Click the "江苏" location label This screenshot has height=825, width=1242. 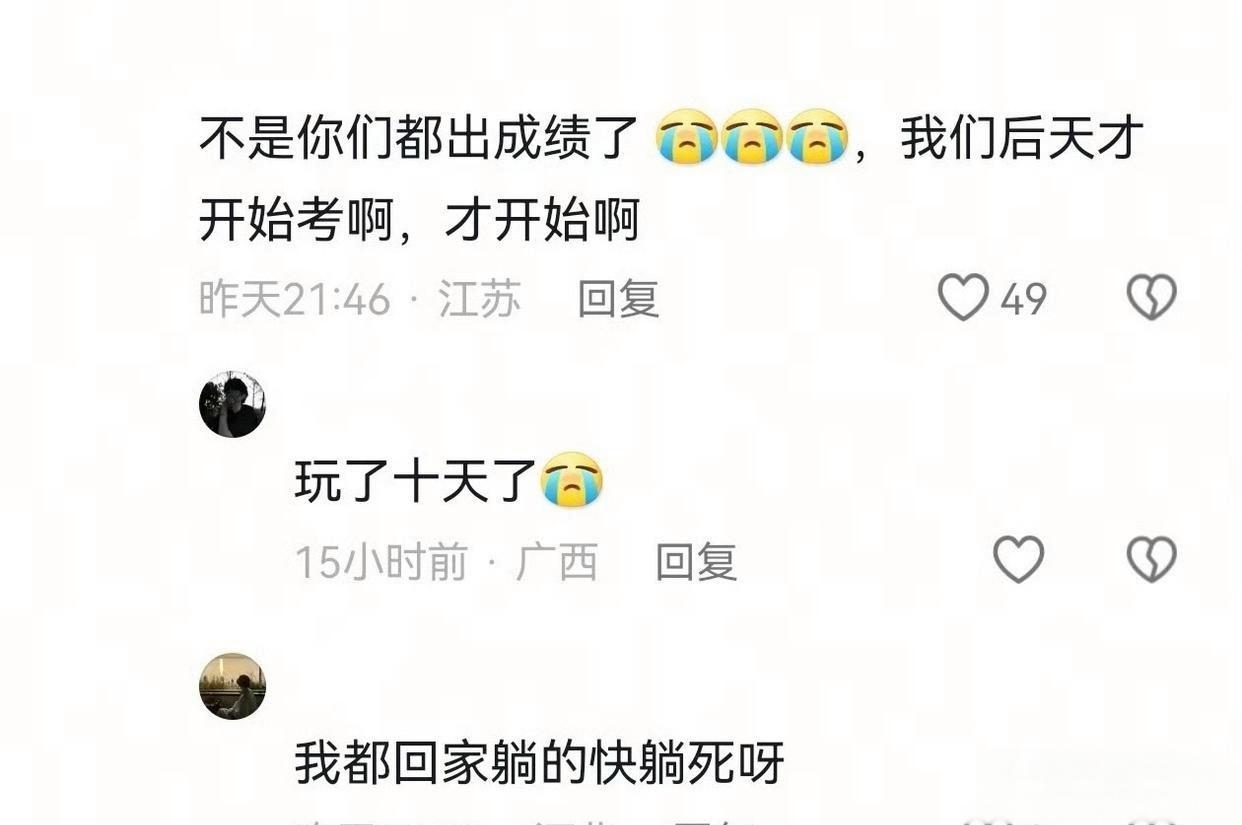pos(480,298)
